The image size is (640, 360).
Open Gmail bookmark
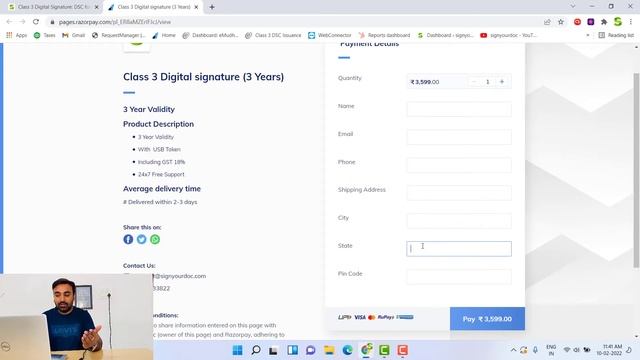74,36
